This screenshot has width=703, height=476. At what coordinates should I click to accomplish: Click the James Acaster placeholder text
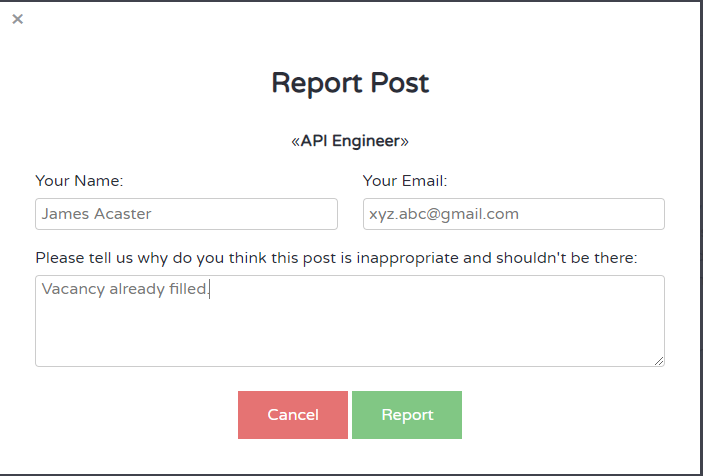[x=96, y=214]
